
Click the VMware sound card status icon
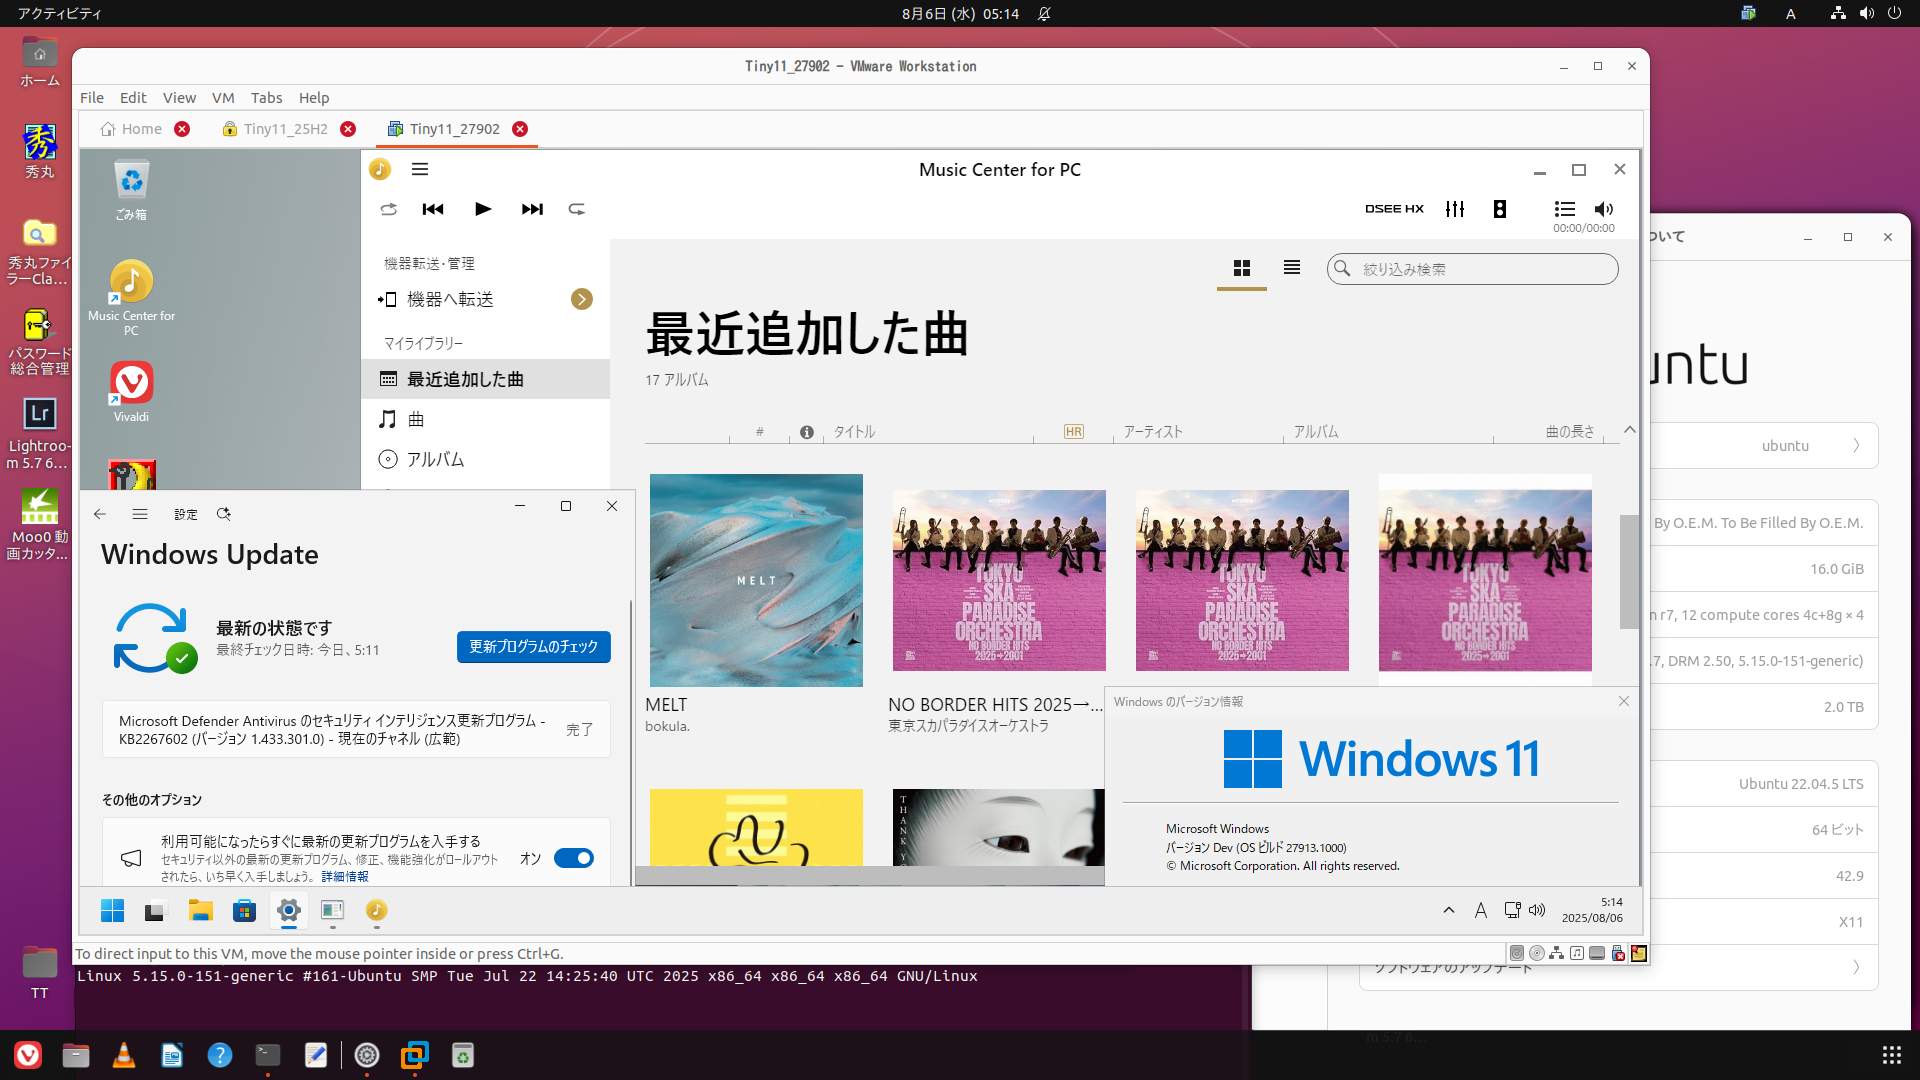click(1577, 953)
